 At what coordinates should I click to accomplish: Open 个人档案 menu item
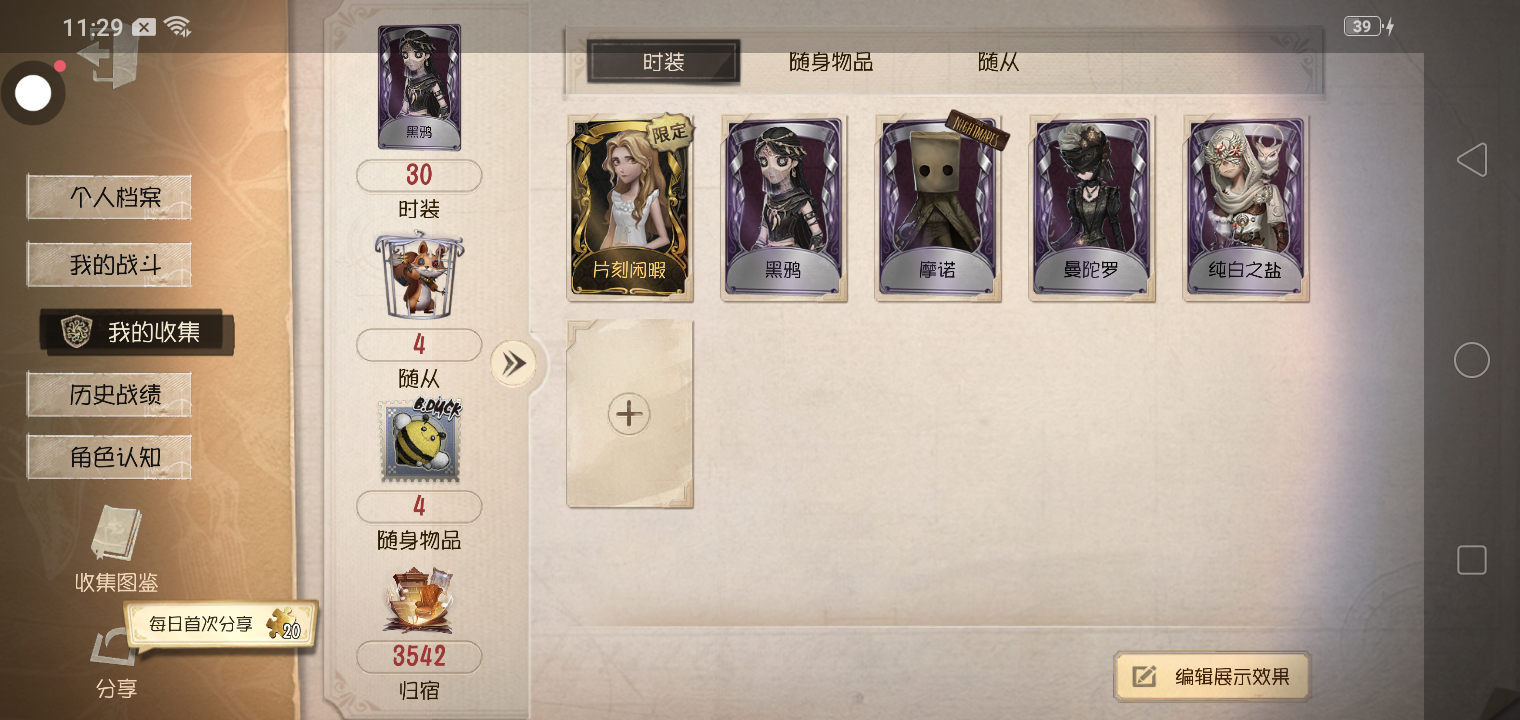click(109, 197)
